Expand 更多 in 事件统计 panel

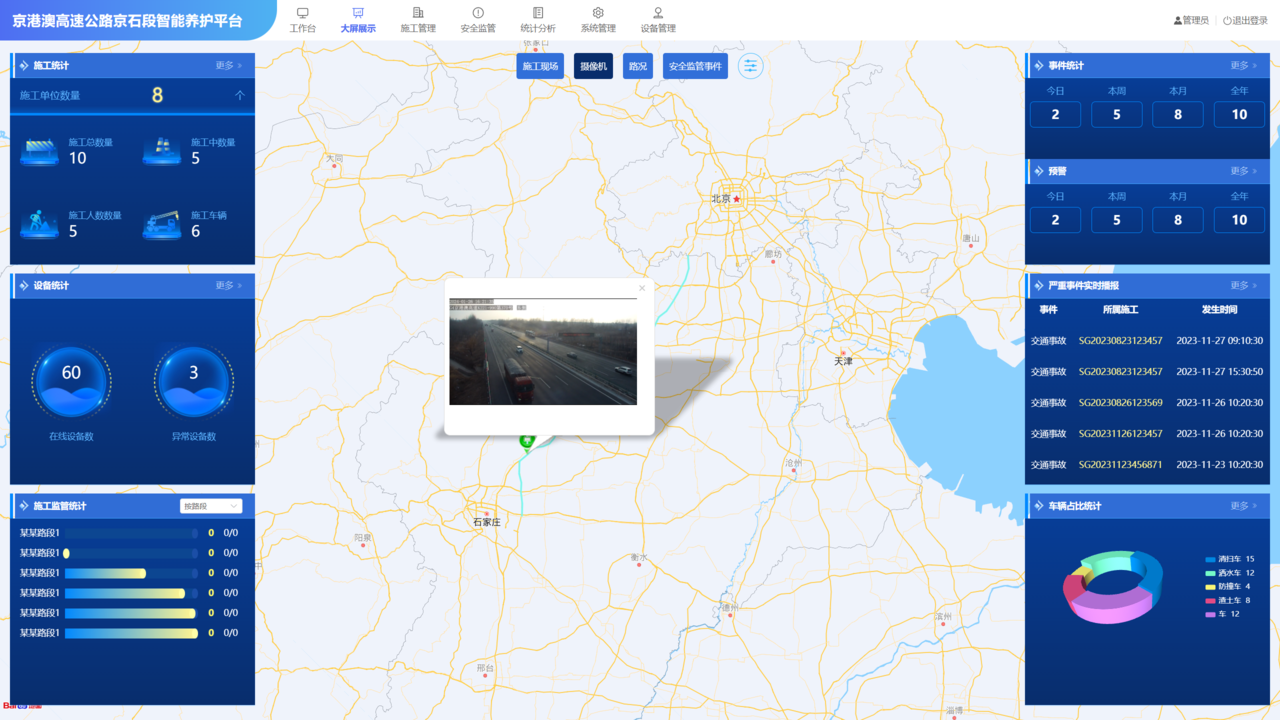(x=1243, y=65)
